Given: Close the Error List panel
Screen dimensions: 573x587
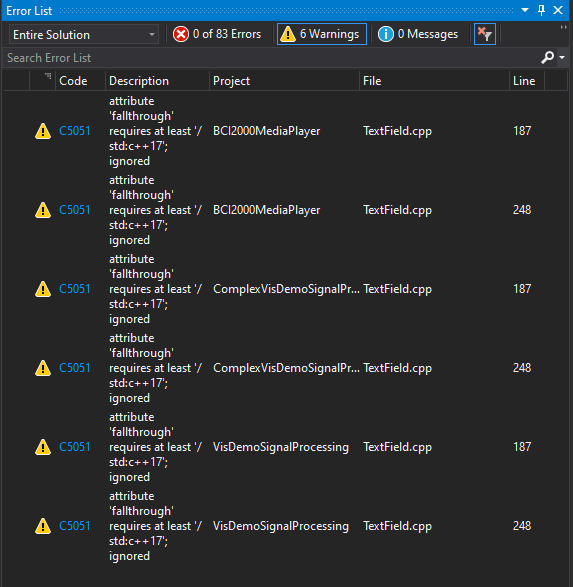Looking at the screenshot, I should (x=558, y=10).
